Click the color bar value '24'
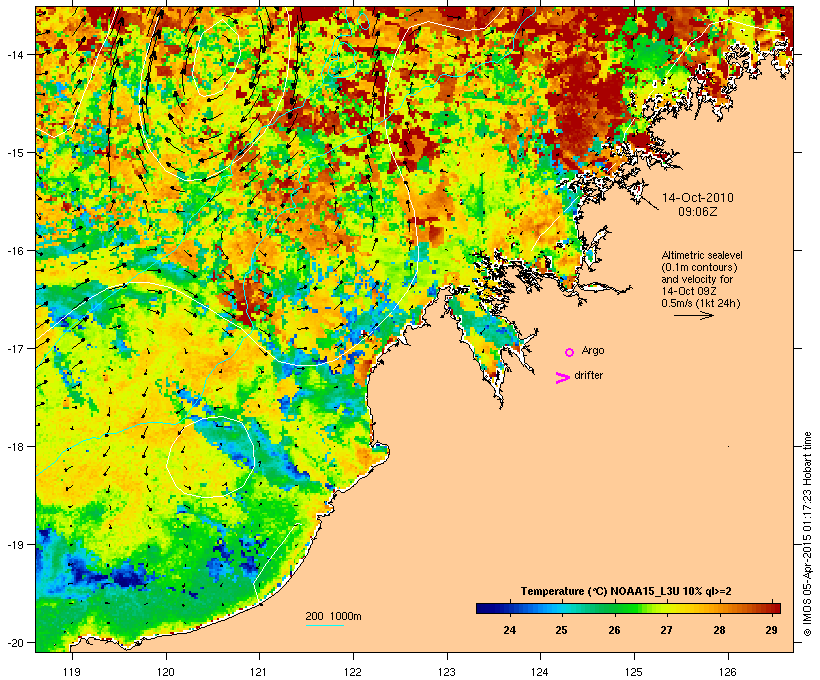The width and height of the screenshot is (820, 680). coord(509,630)
